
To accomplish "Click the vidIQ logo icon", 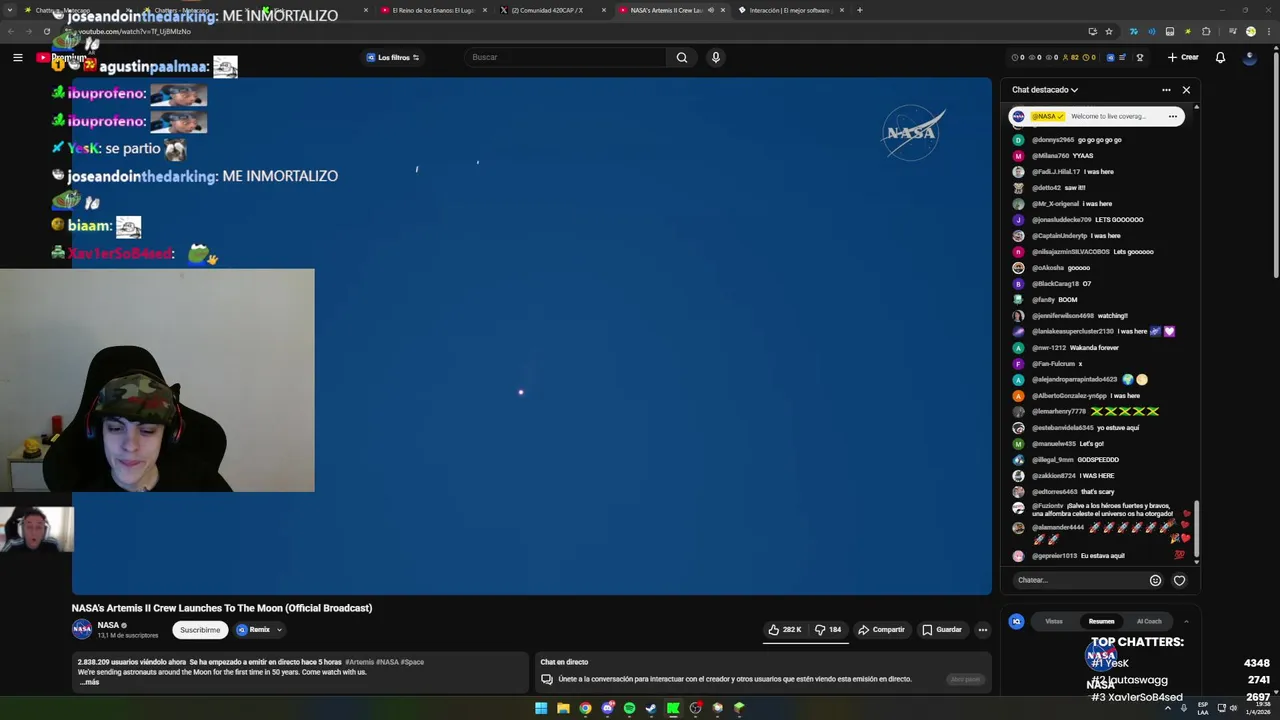I will click(1017, 621).
